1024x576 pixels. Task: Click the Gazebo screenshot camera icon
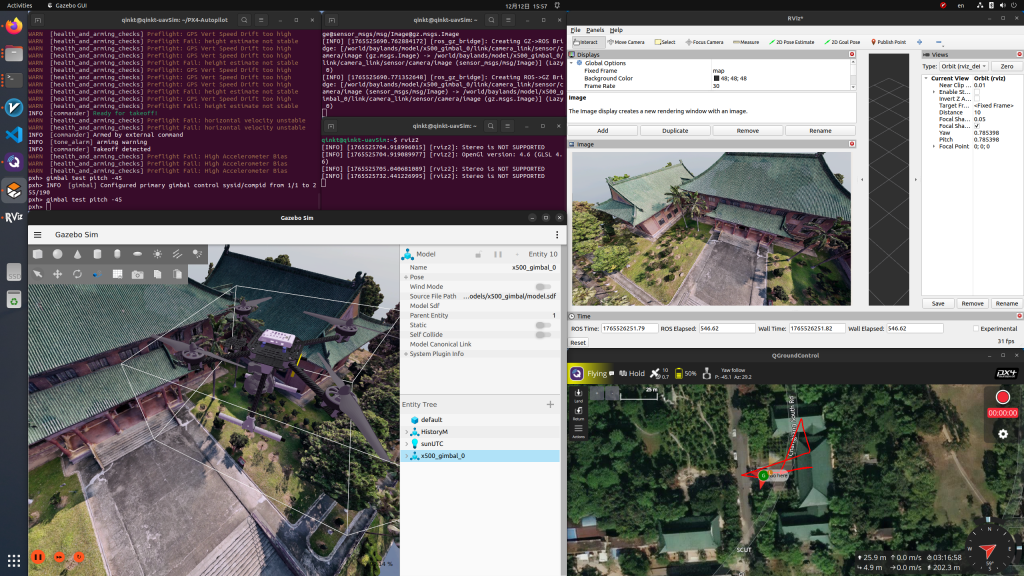point(137,273)
